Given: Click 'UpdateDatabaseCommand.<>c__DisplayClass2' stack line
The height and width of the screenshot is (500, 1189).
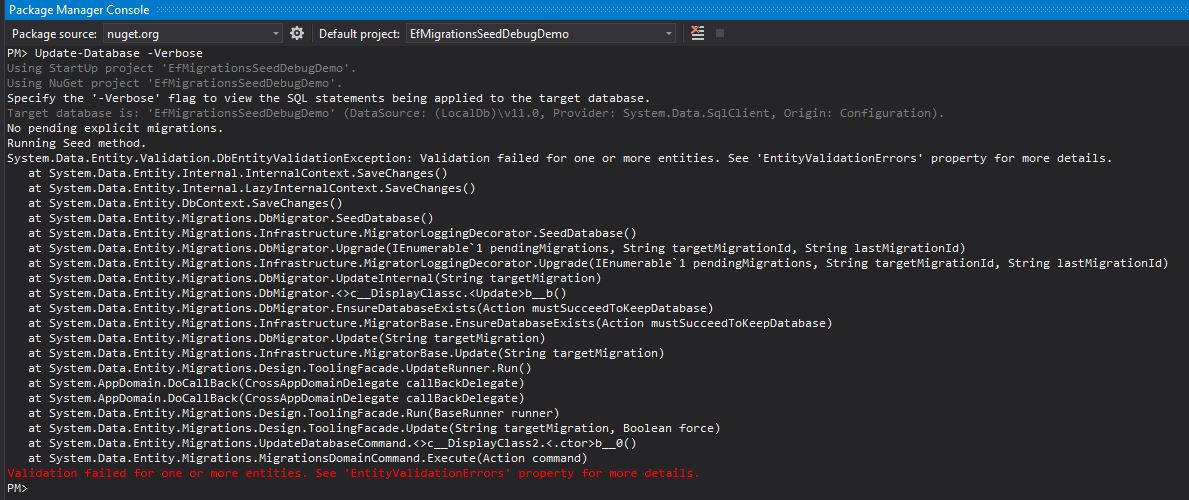Looking at the screenshot, I should [x=331, y=443].
